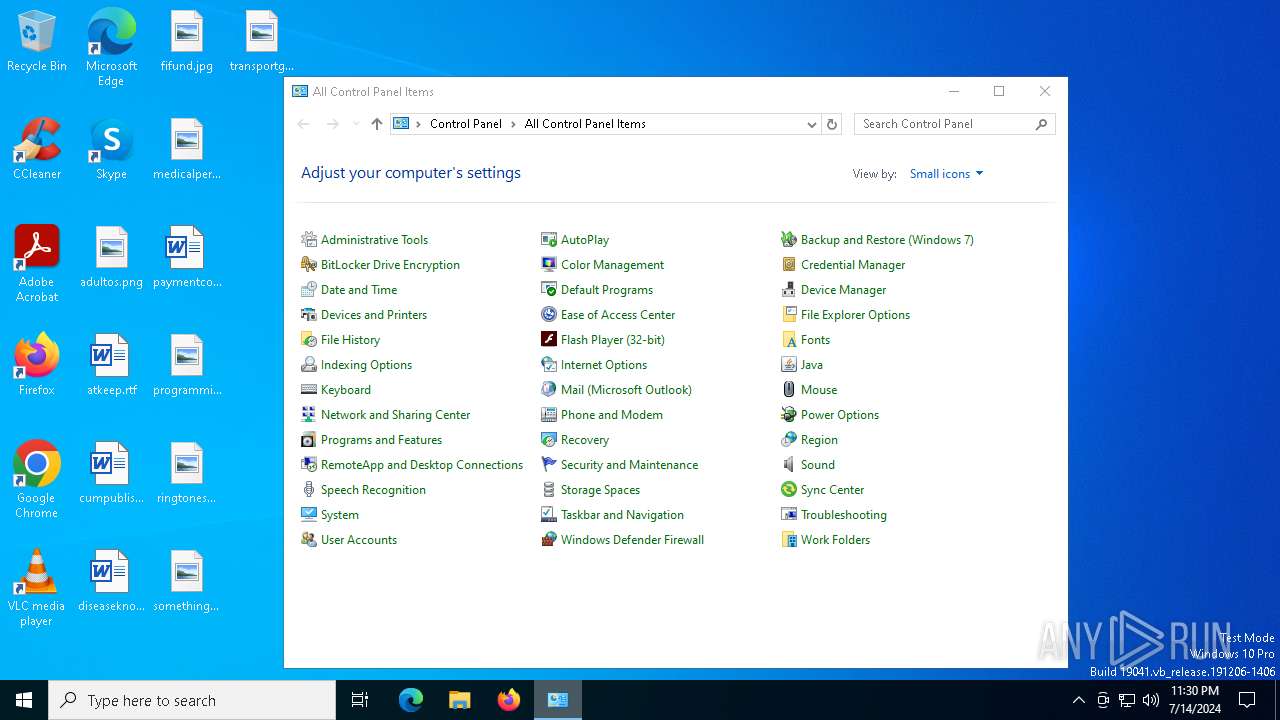1280x720 pixels.
Task: Open Programs and Features link
Action: click(x=381, y=440)
